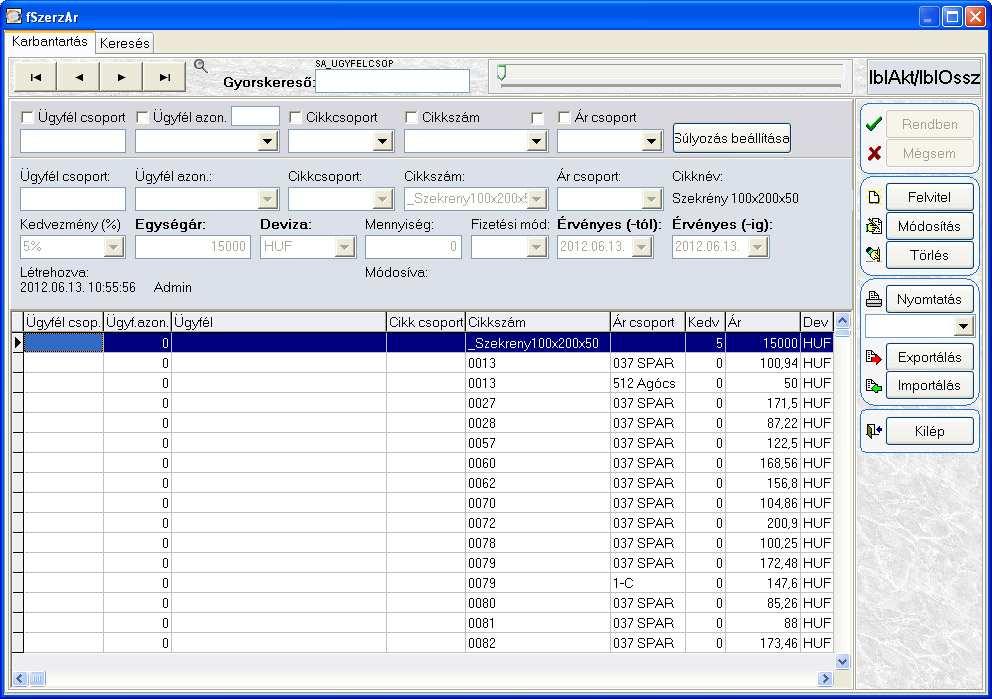Click the Cikk csoport column header
Image resolution: width=992 pixels, height=699 pixels.
click(x=425, y=322)
